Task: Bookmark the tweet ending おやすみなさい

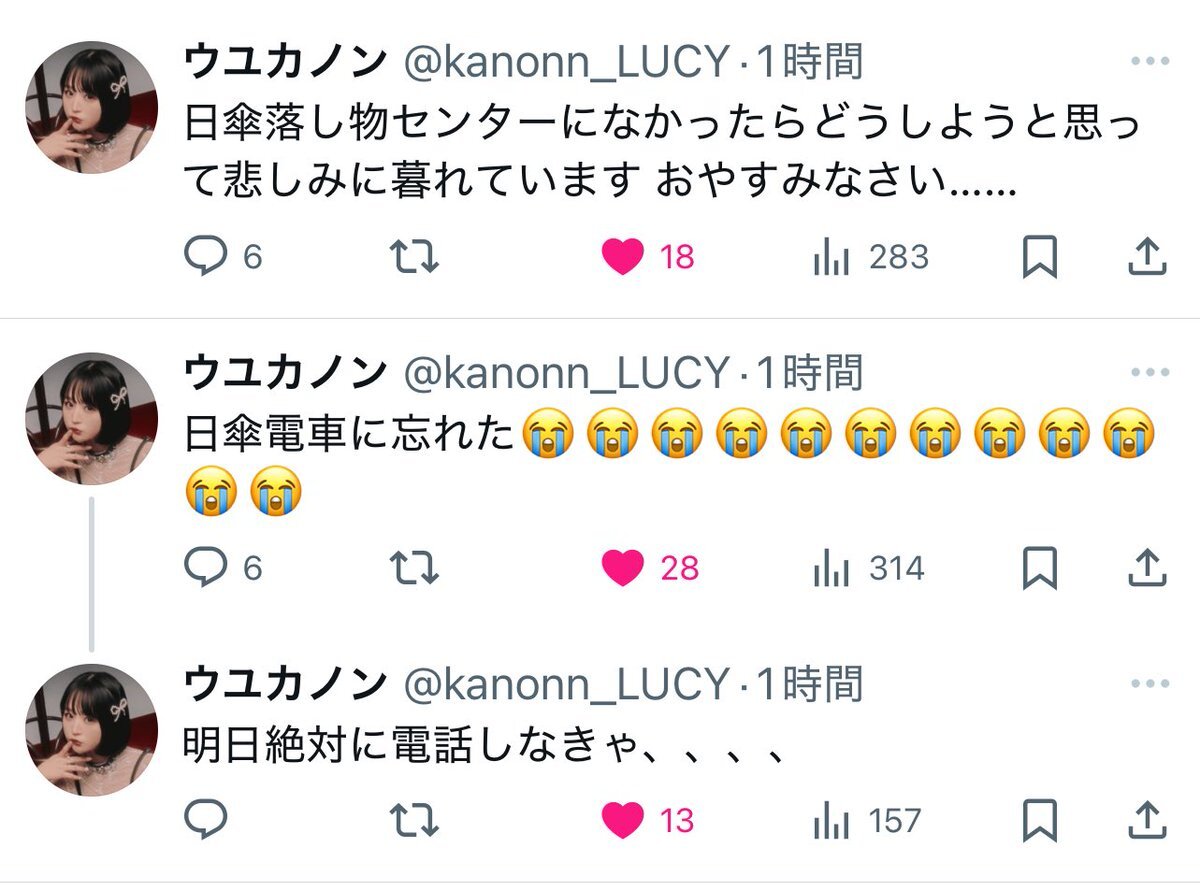Action: [1040, 258]
